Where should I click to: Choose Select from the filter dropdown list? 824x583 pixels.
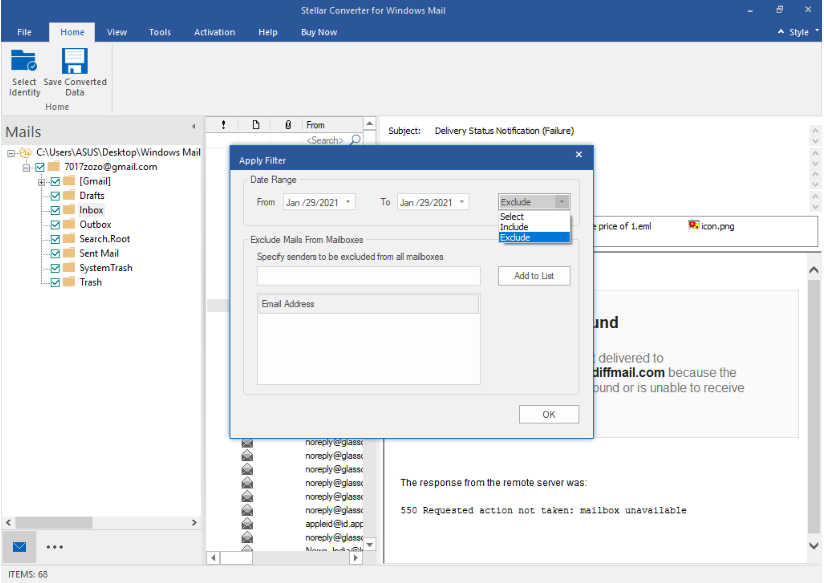tap(534, 217)
